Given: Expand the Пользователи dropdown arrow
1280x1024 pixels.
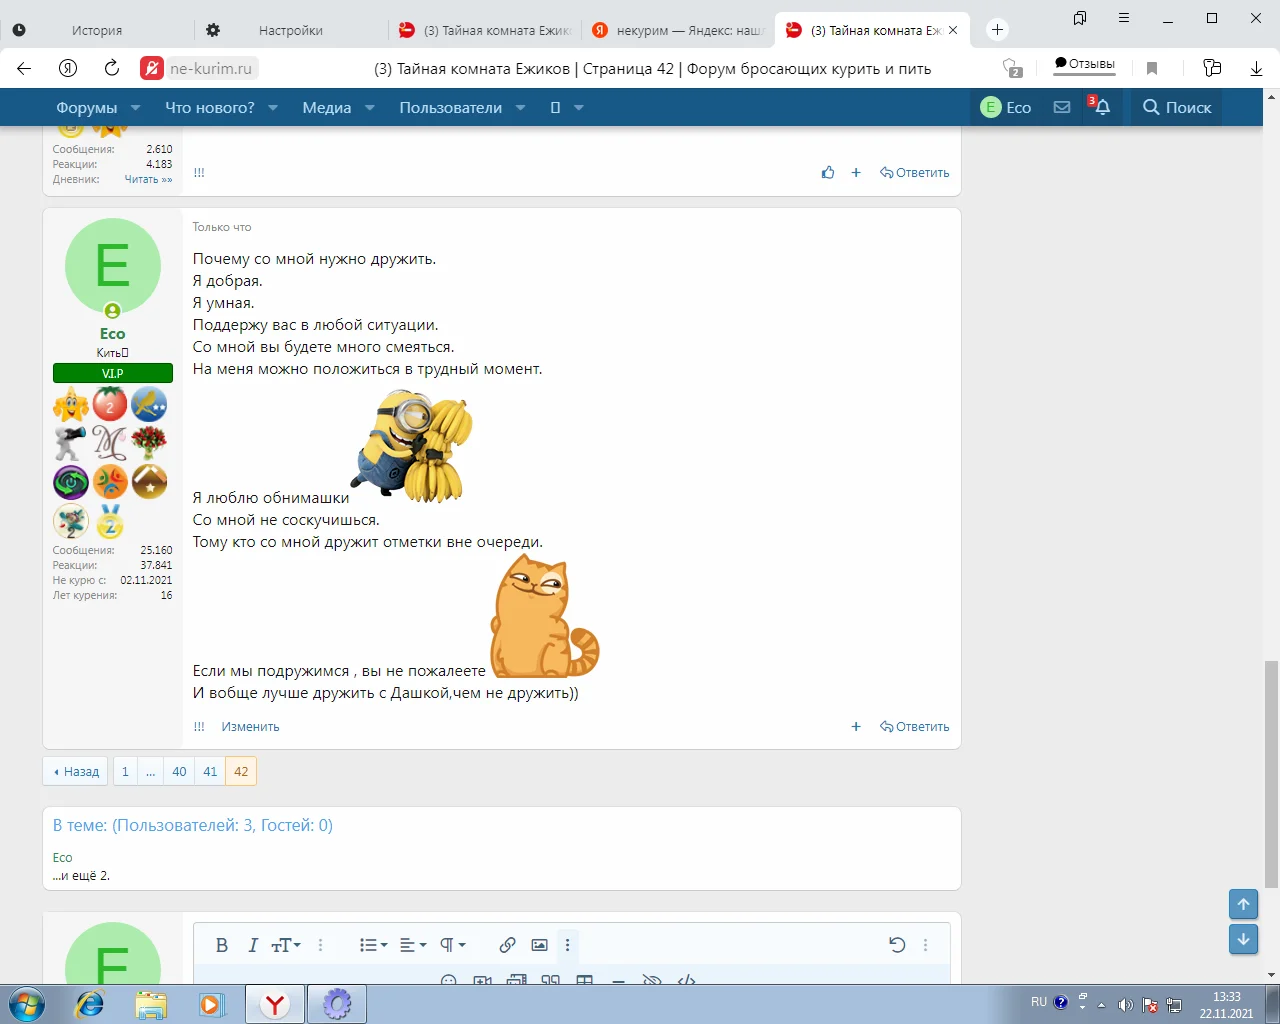Looking at the screenshot, I should click(x=520, y=108).
